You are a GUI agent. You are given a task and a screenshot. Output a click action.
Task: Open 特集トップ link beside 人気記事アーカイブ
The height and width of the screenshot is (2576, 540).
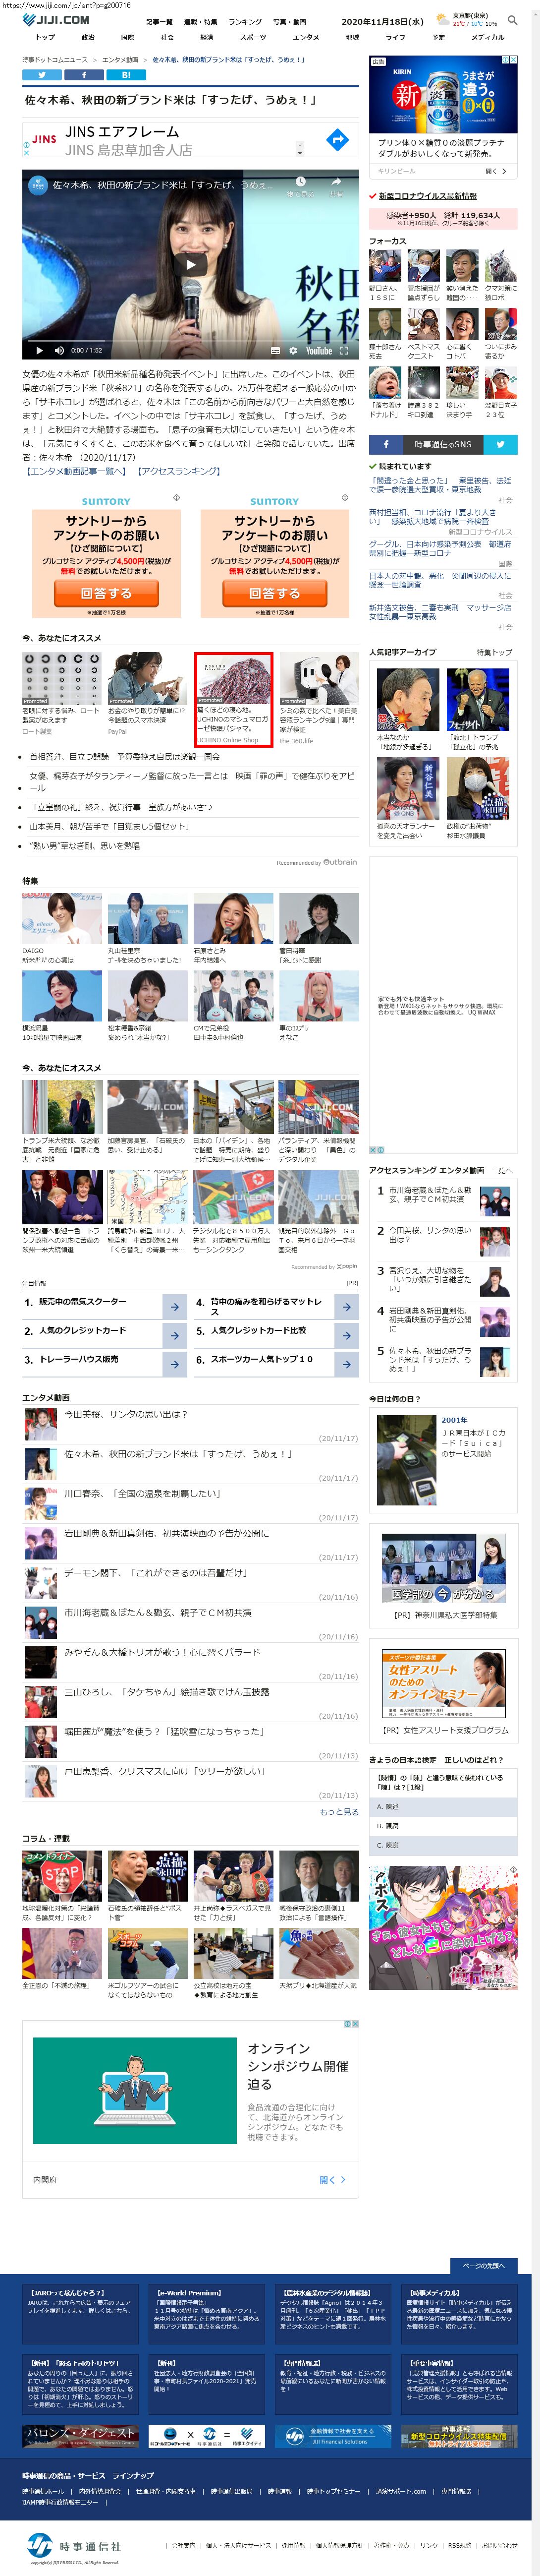click(494, 652)
